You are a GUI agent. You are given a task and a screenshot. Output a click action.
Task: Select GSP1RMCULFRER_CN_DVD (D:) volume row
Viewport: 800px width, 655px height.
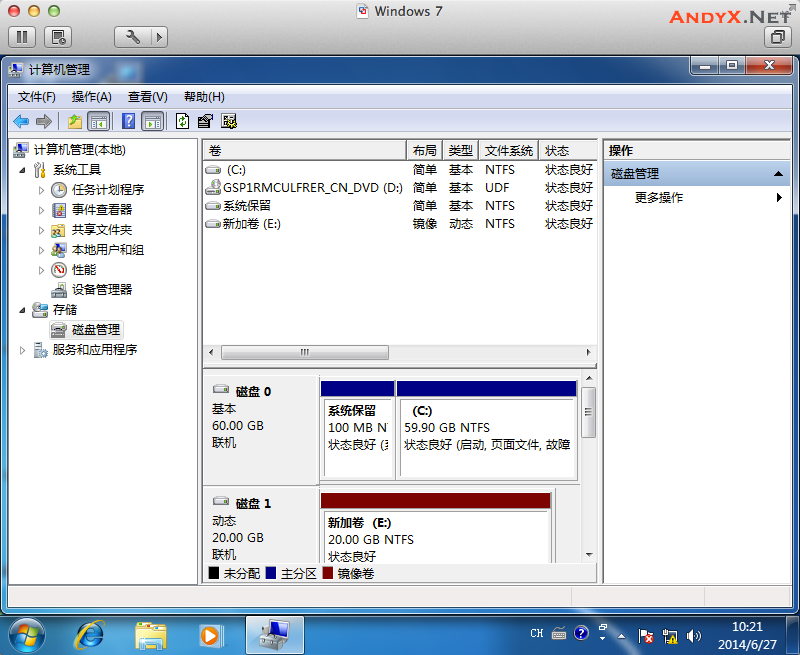tap(399, 188)
